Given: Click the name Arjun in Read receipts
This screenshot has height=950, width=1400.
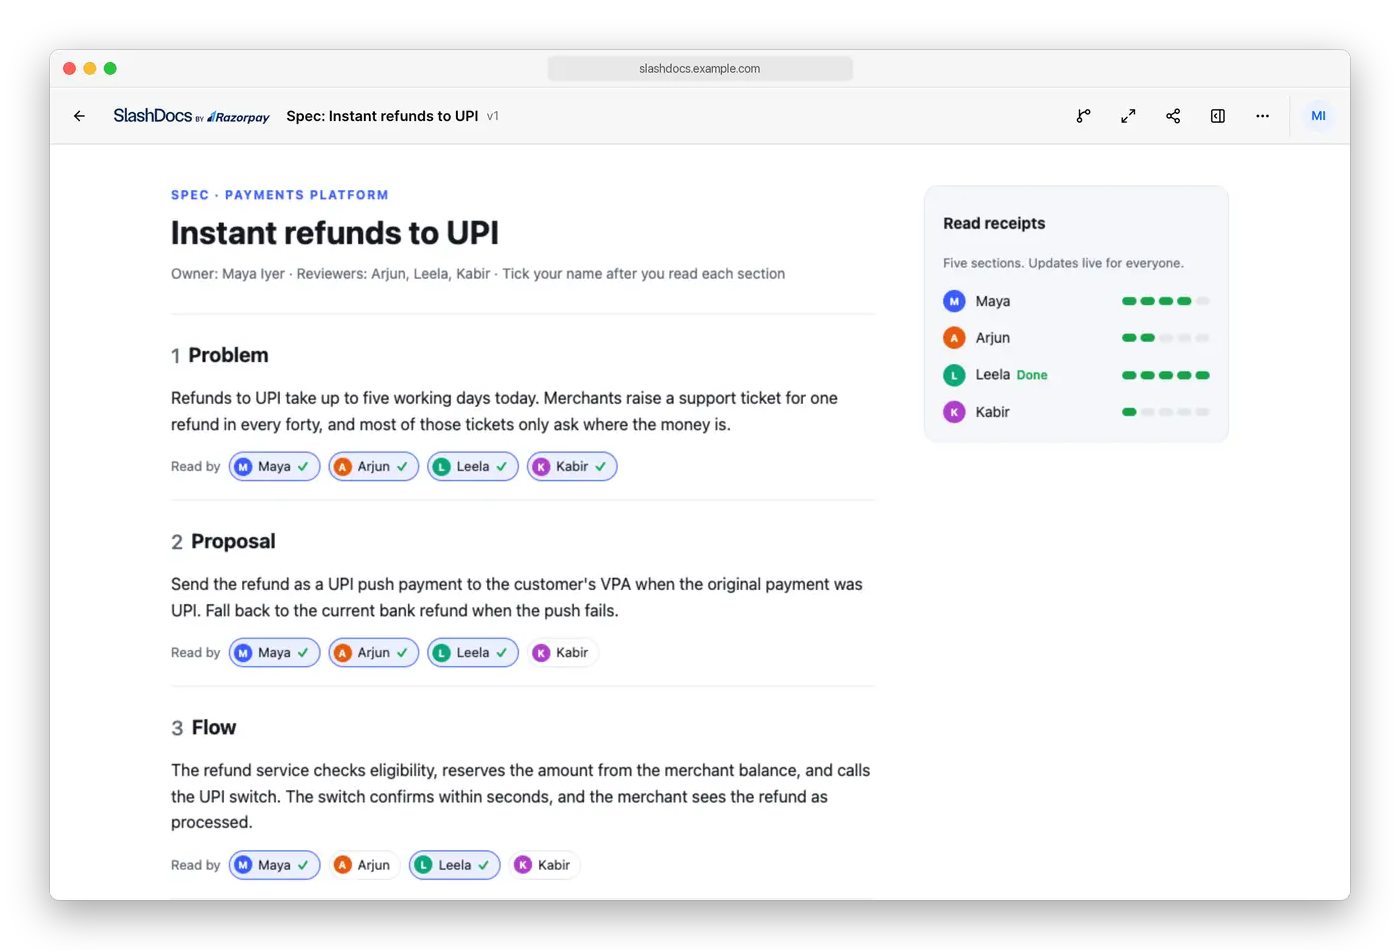Looking at the screenshot, I should pos(992,338).
